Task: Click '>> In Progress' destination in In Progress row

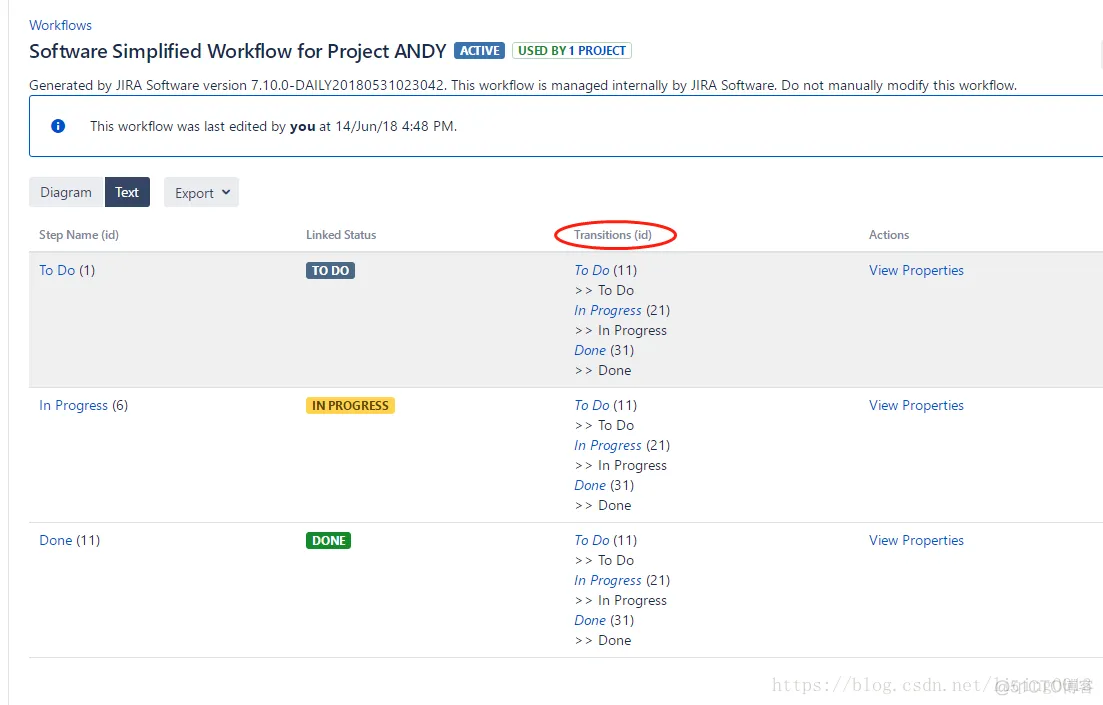Action: [x=620, y=466]
